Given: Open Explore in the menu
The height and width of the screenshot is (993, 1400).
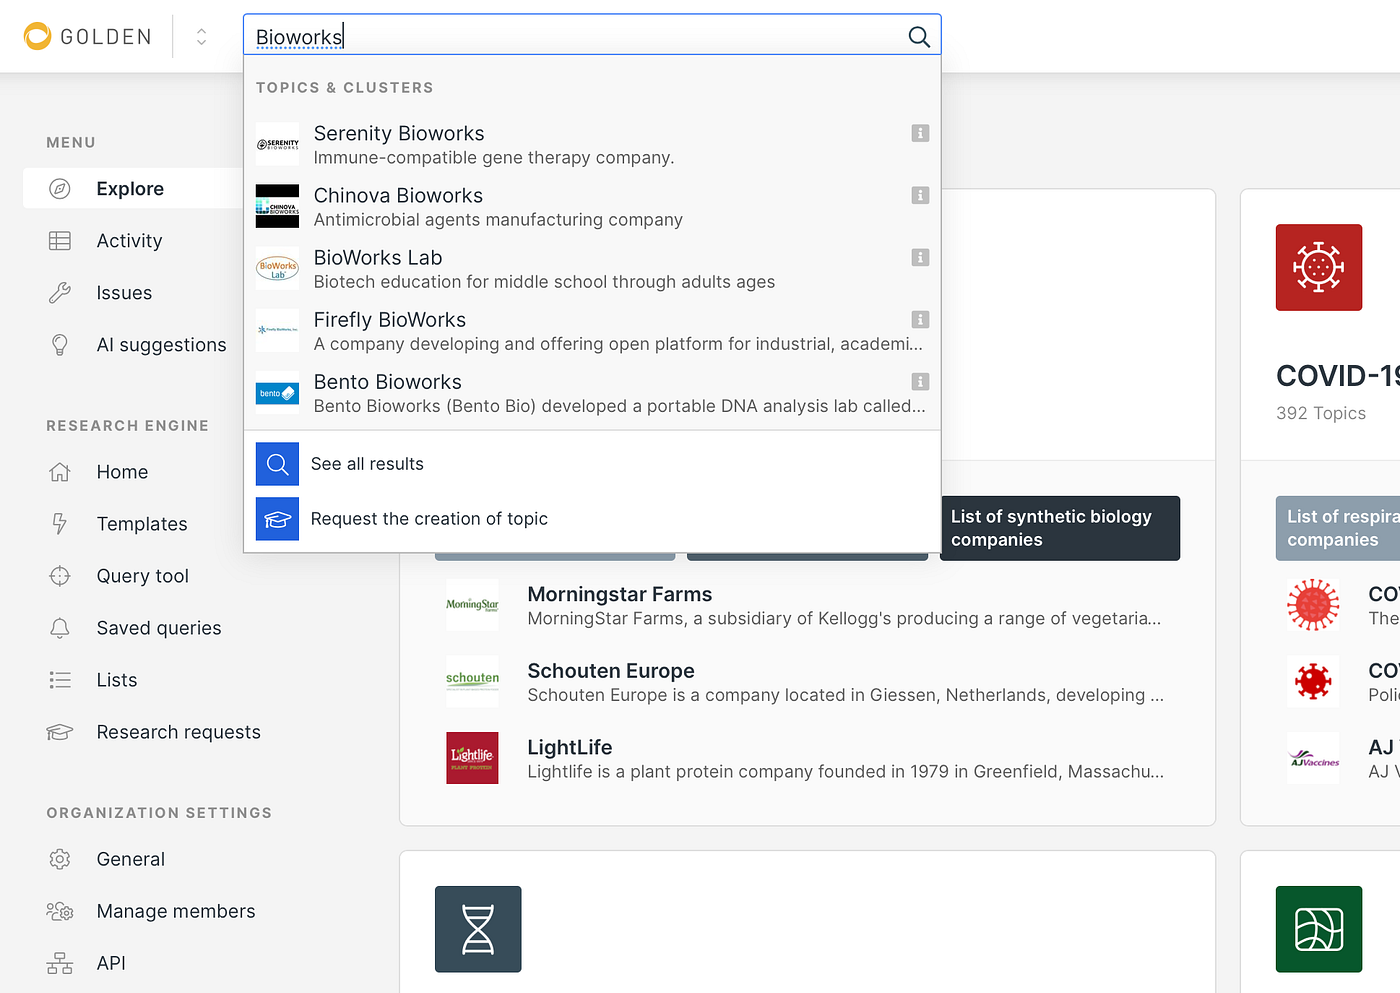Looking at the screenshot, I should coord(132,188).
